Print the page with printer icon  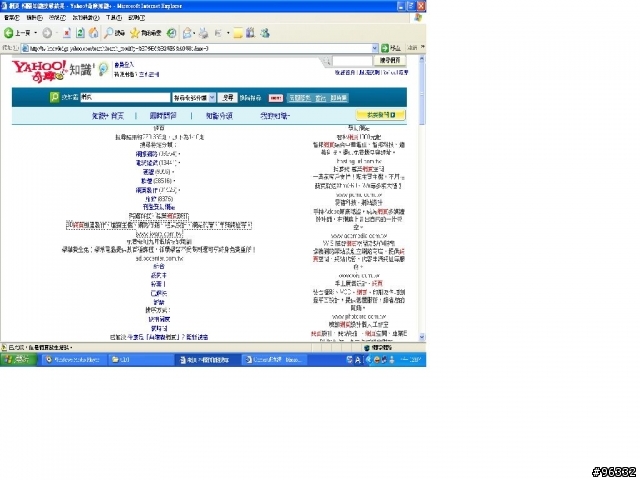[204, 33]
